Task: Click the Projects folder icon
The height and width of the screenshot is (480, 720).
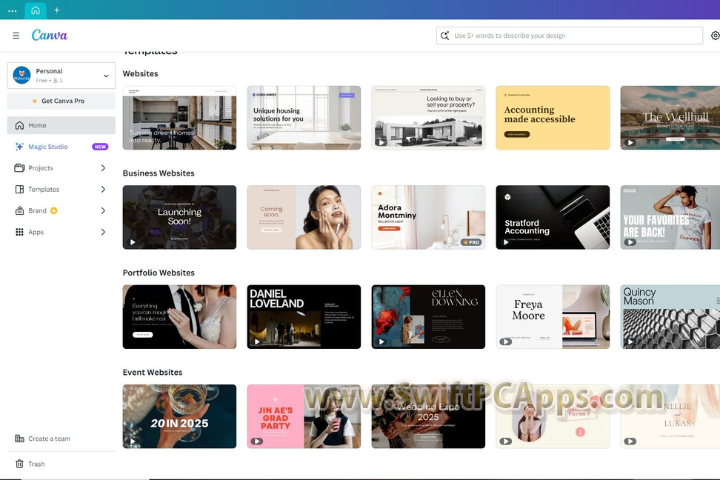Action: 19,168
